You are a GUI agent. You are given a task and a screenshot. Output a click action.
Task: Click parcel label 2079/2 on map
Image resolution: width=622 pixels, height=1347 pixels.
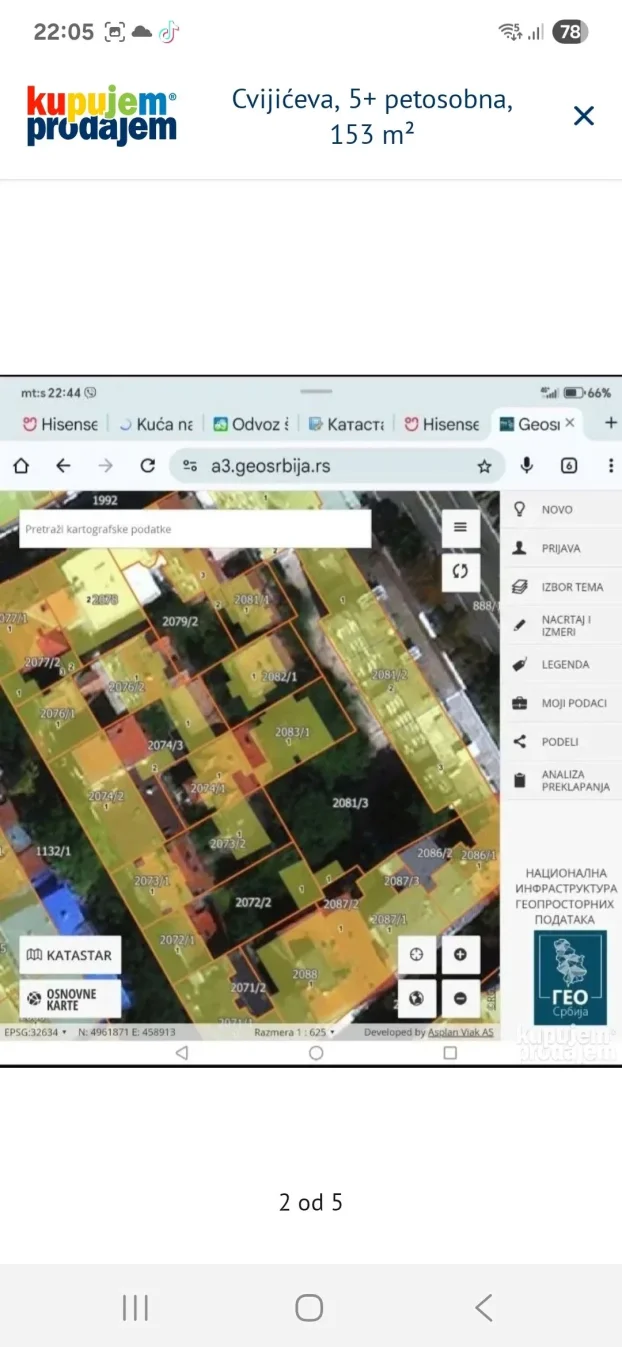point(180,621)
